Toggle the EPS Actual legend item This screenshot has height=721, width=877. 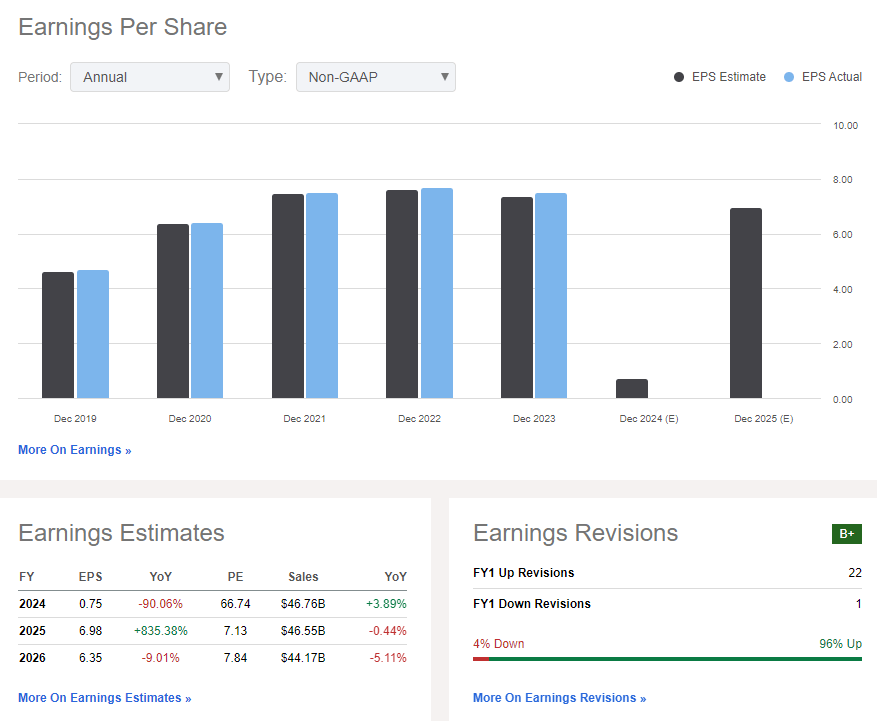pyautogui.click(x=823, y=77)
